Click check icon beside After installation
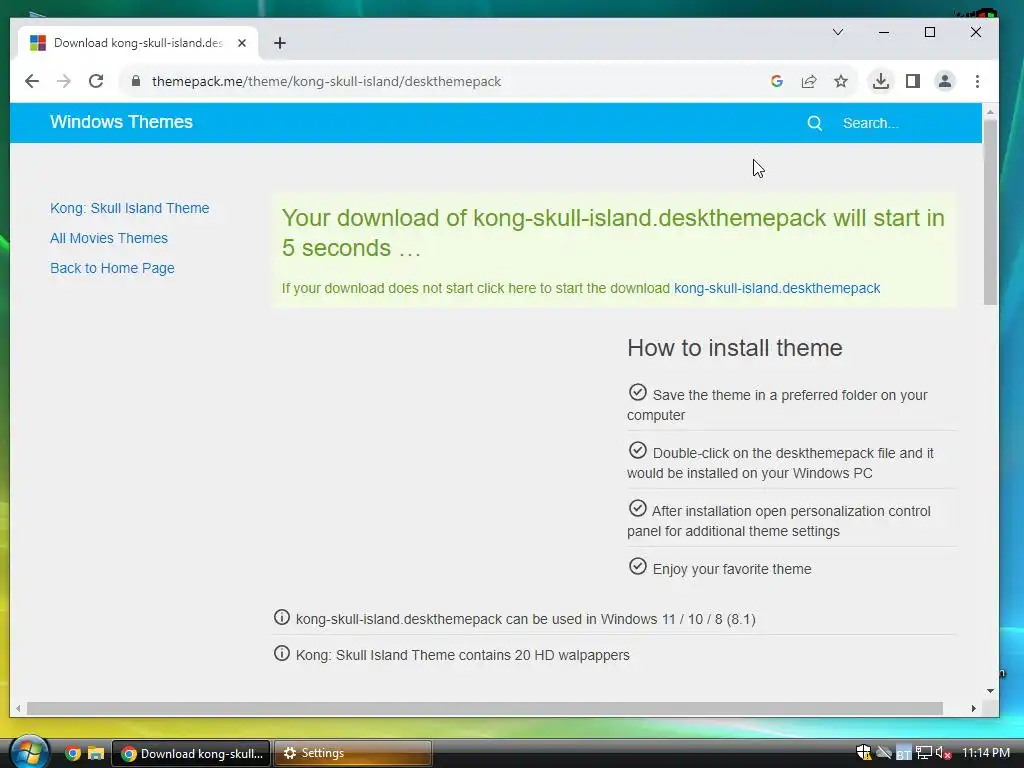 [x=637, y=508]
